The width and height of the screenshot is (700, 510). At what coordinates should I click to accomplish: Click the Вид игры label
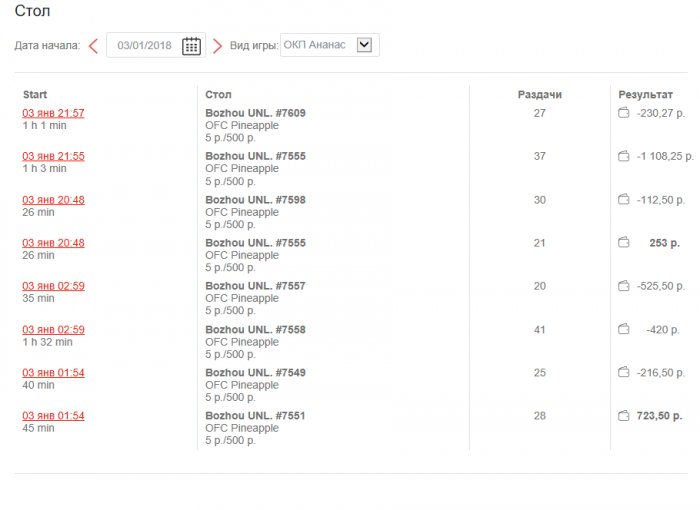coord(254,46)
